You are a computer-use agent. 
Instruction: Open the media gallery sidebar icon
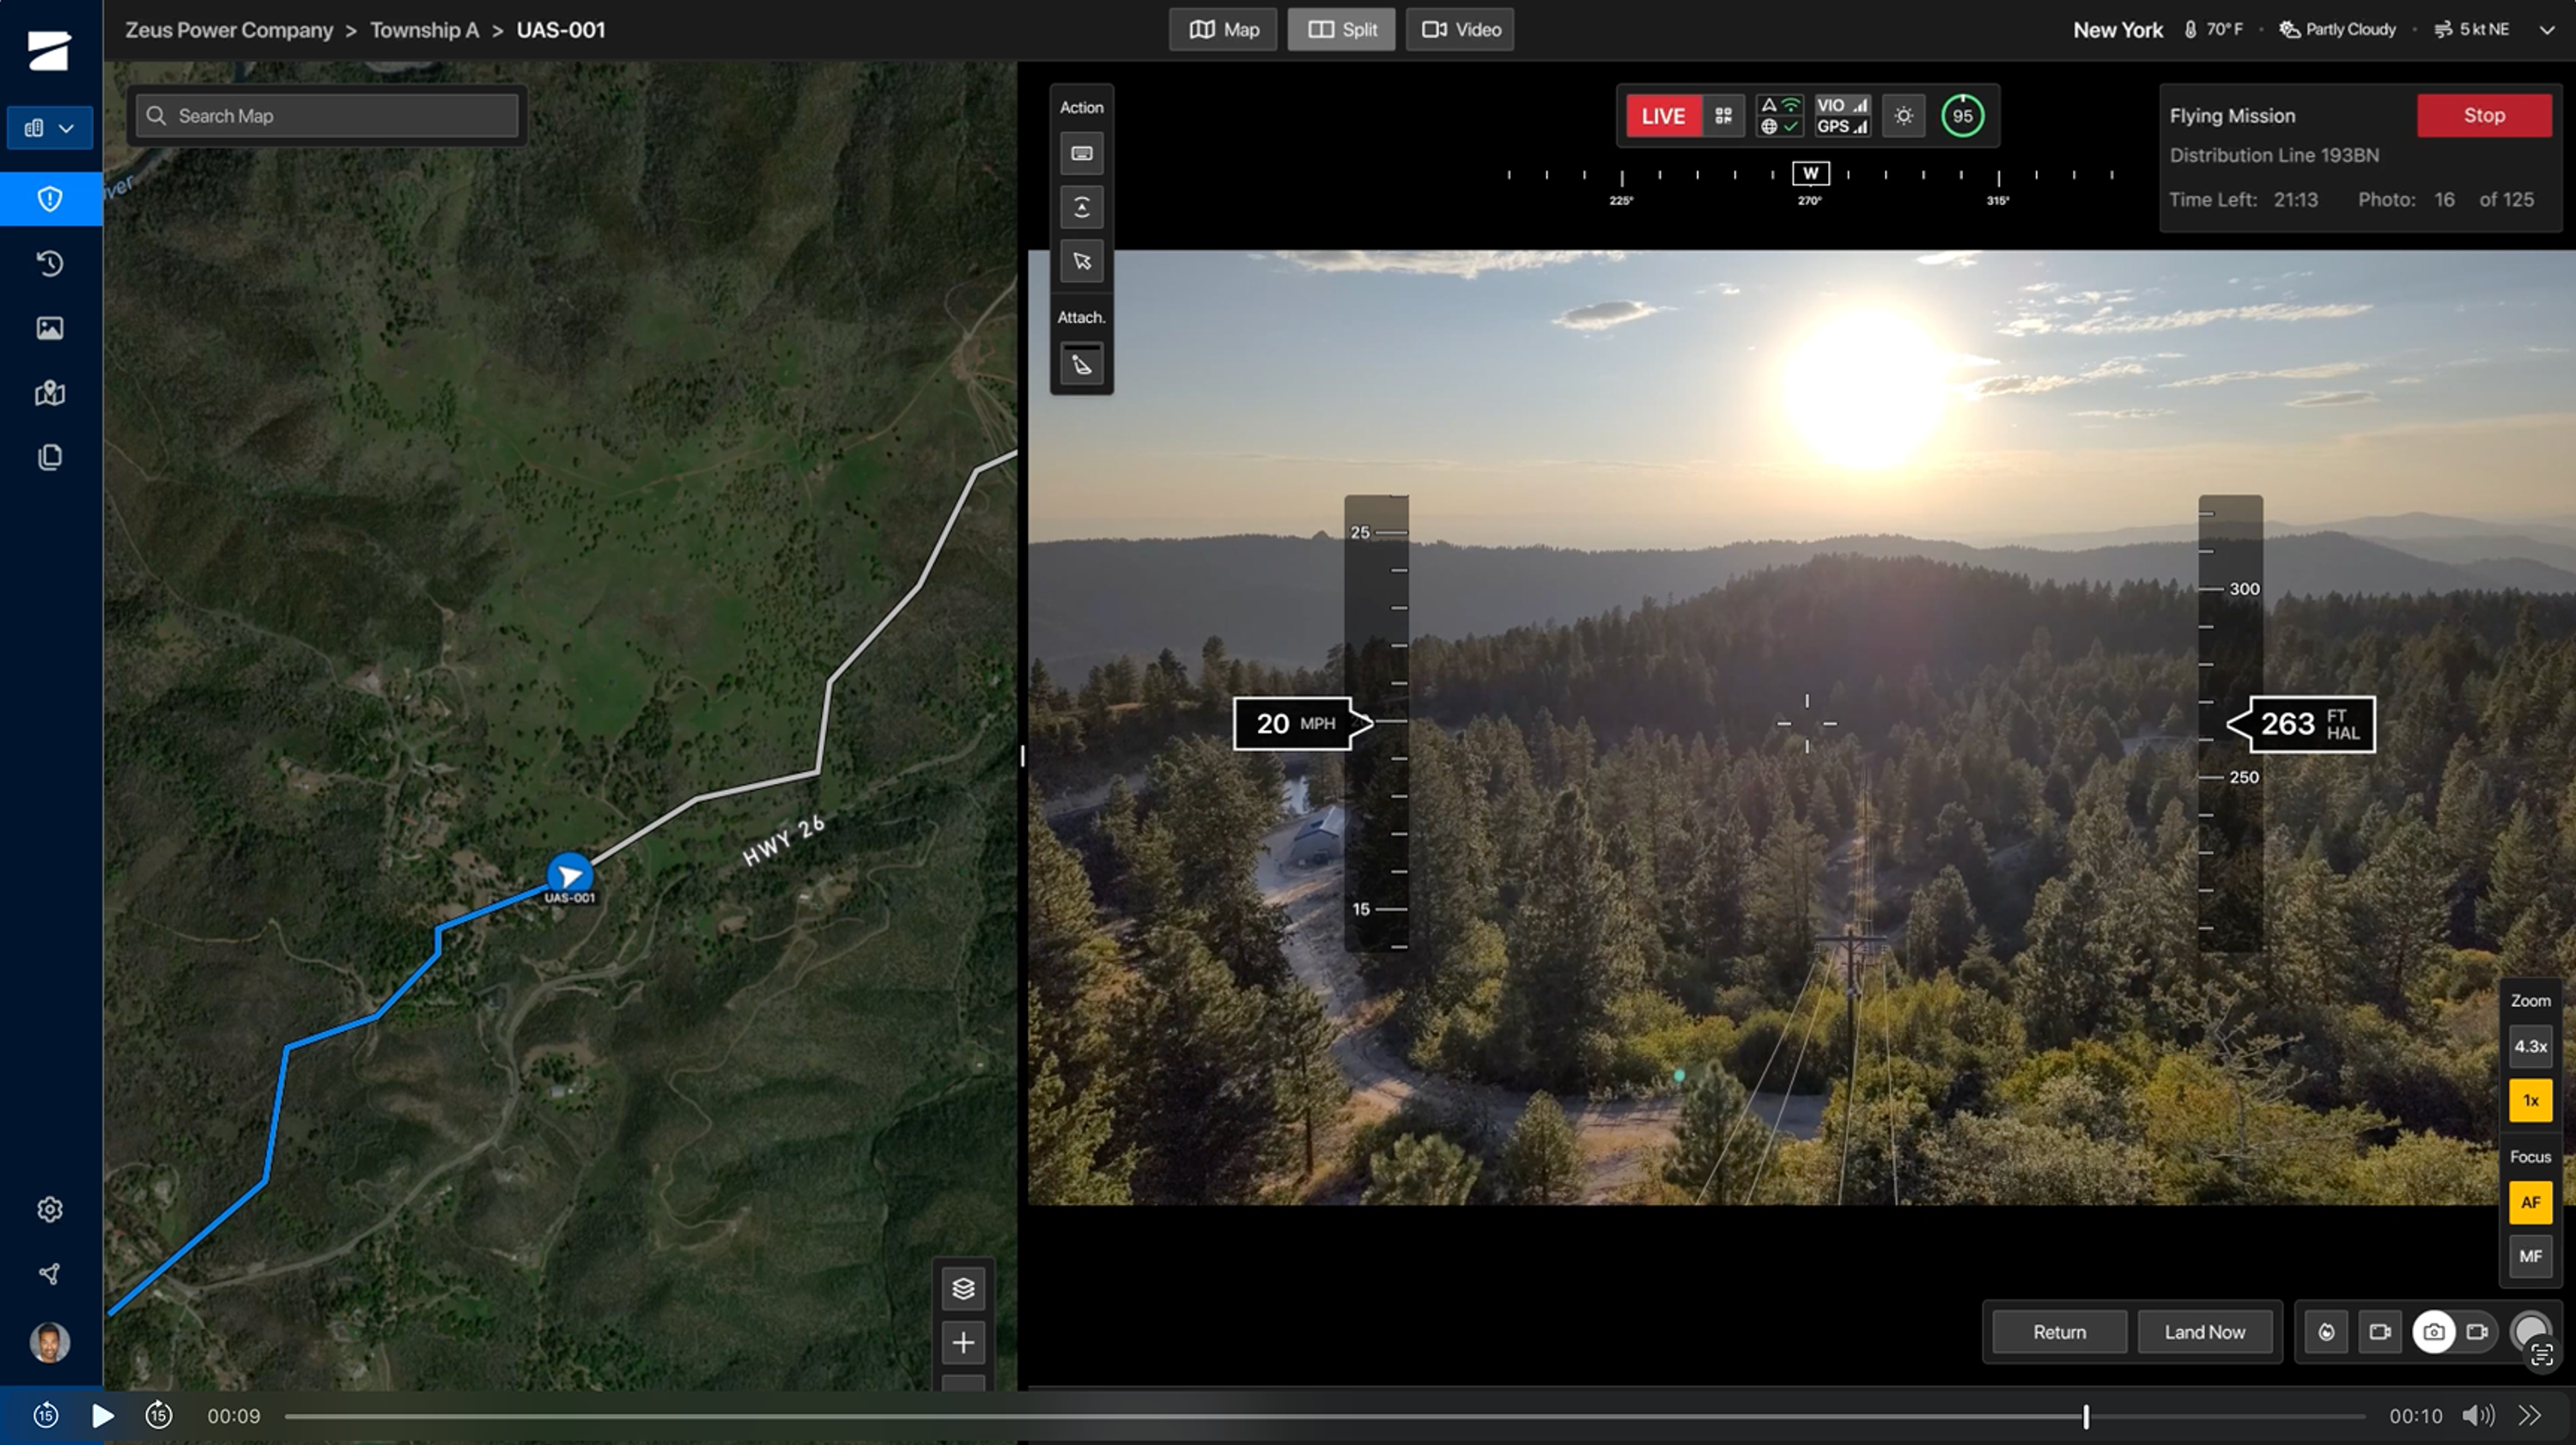pos(50,328)
